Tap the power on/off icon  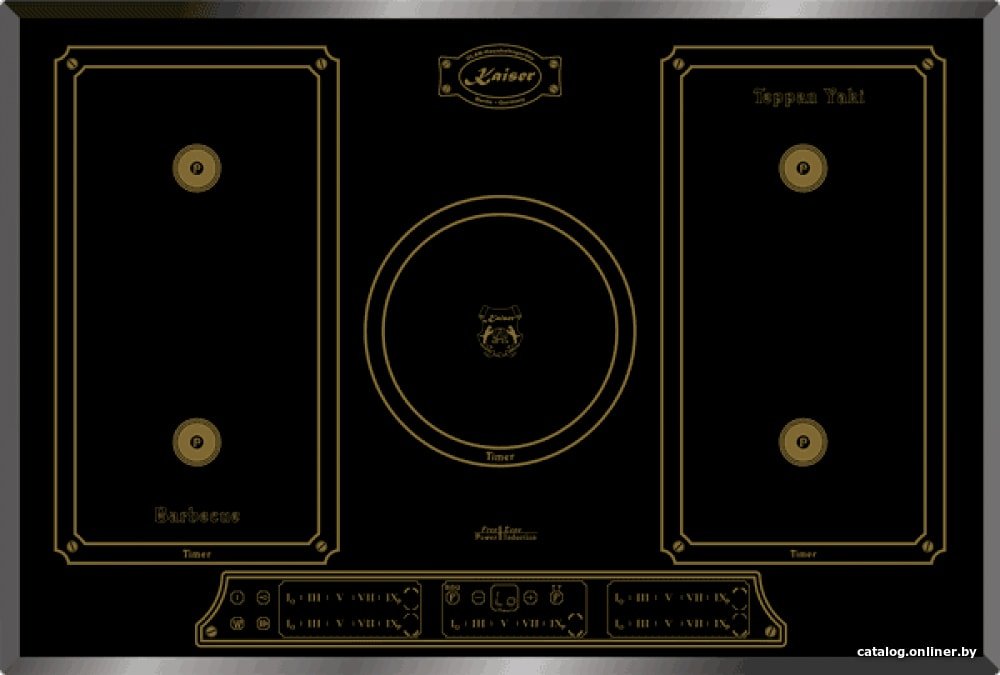tap(237, 597)
